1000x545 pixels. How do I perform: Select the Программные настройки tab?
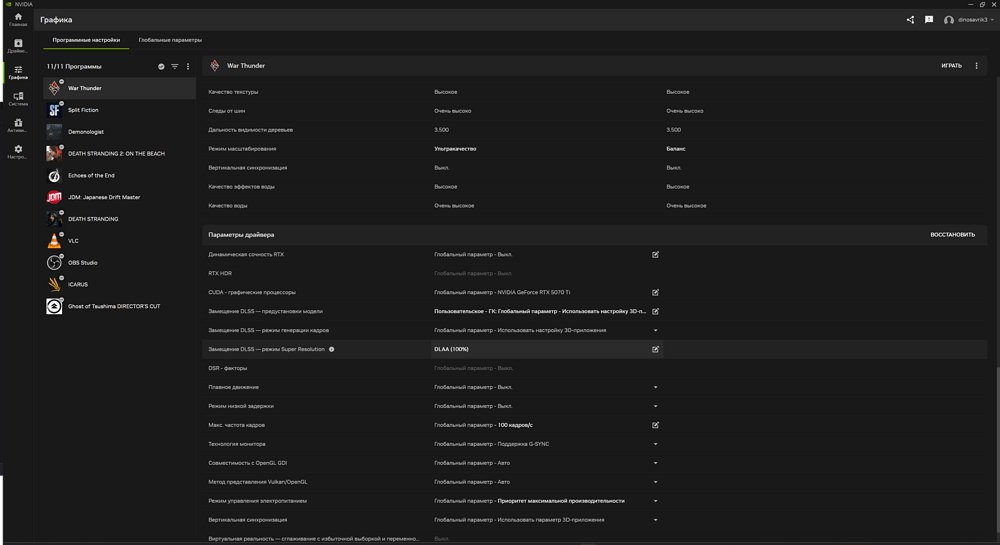coord(86,40)
